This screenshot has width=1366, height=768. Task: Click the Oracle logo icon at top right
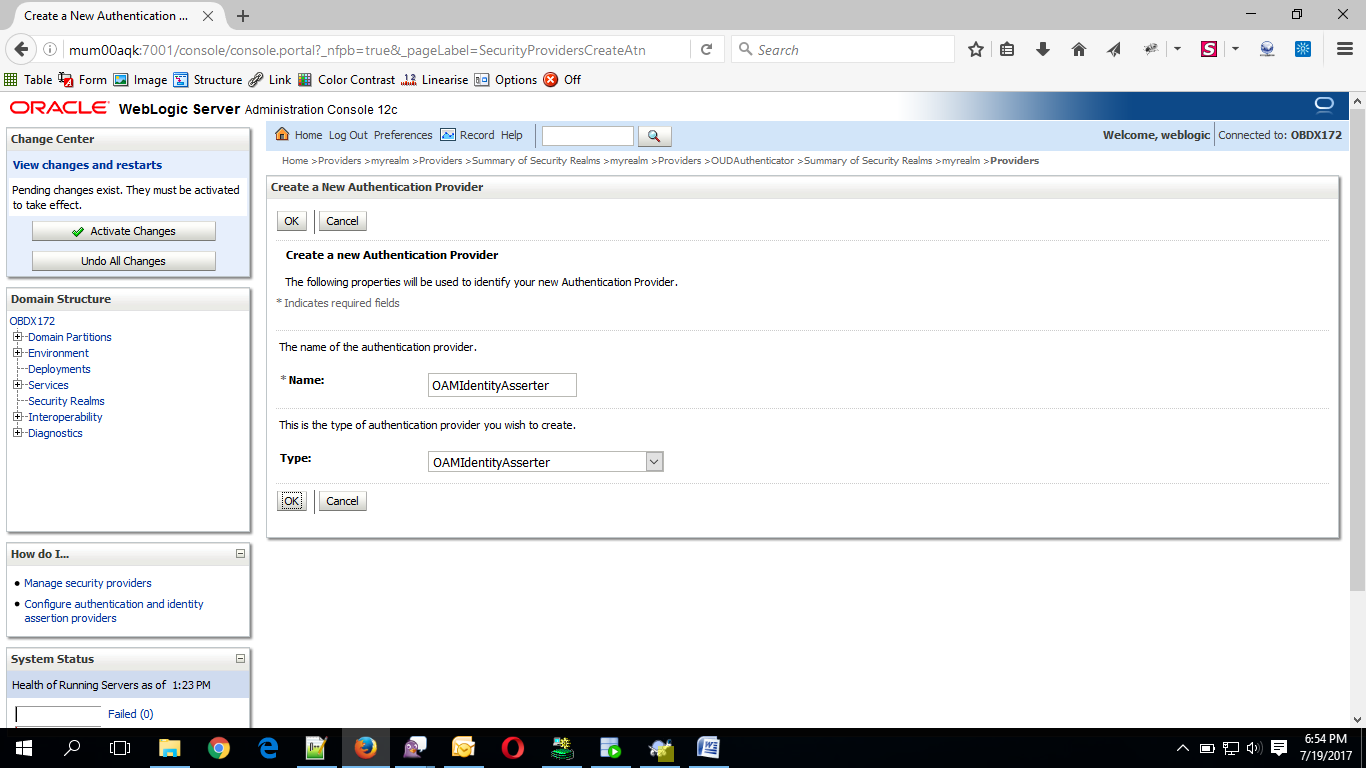tap(1324, 105)
